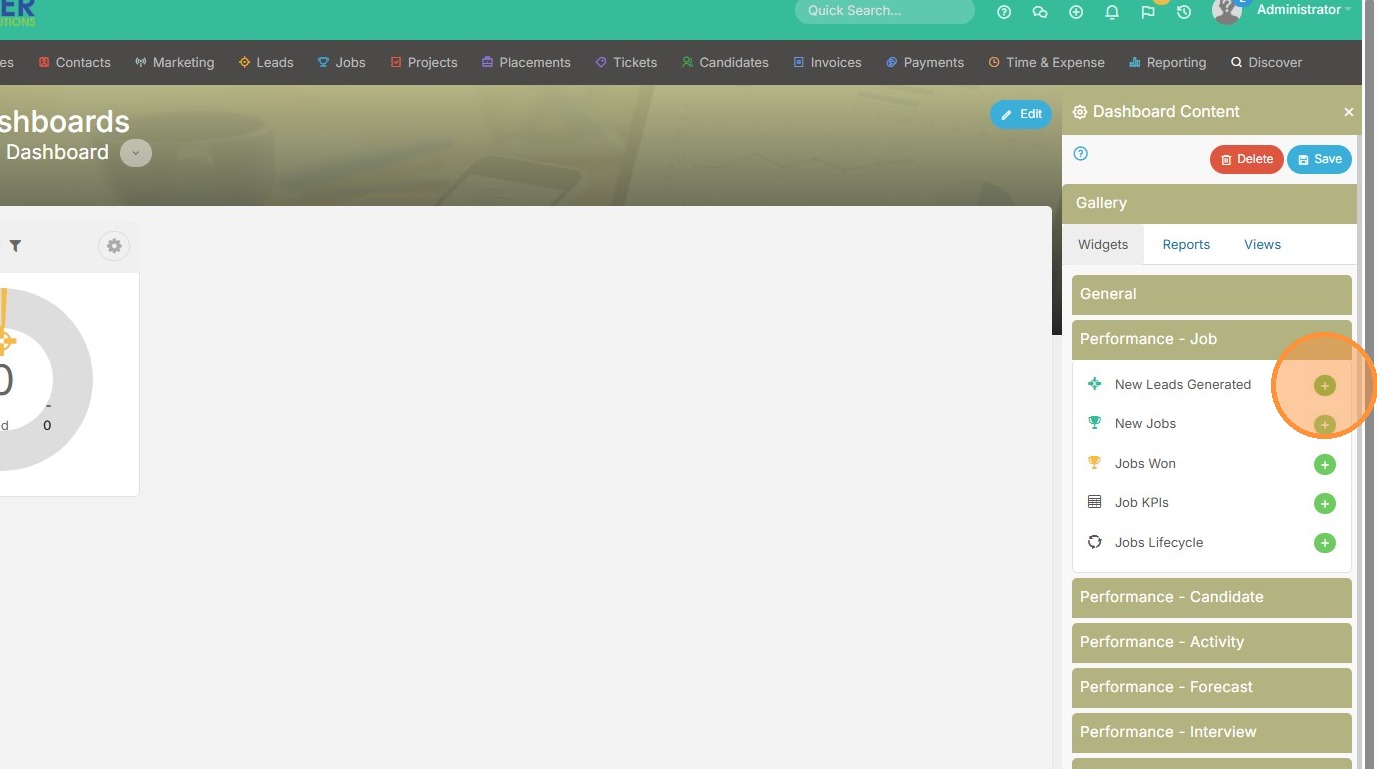Open the Tickets menu
Viewport: 1377px width, 769px height.
point(626,62)
